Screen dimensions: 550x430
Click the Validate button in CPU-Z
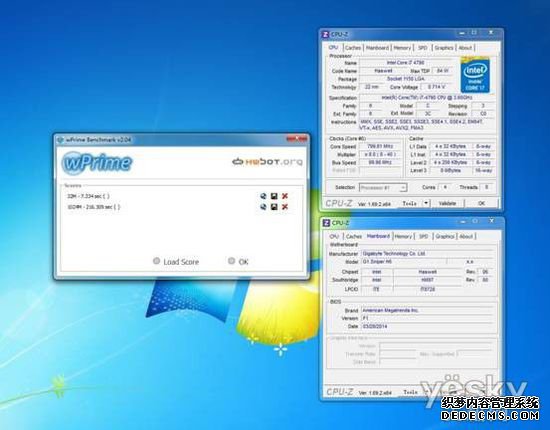pyautogui.click(x=447, y=203)
